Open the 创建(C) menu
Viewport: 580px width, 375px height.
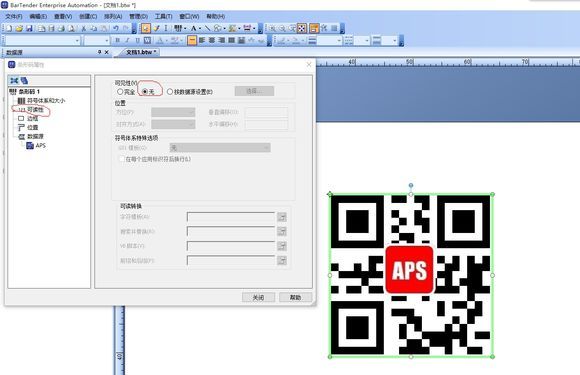click(88, 16)
